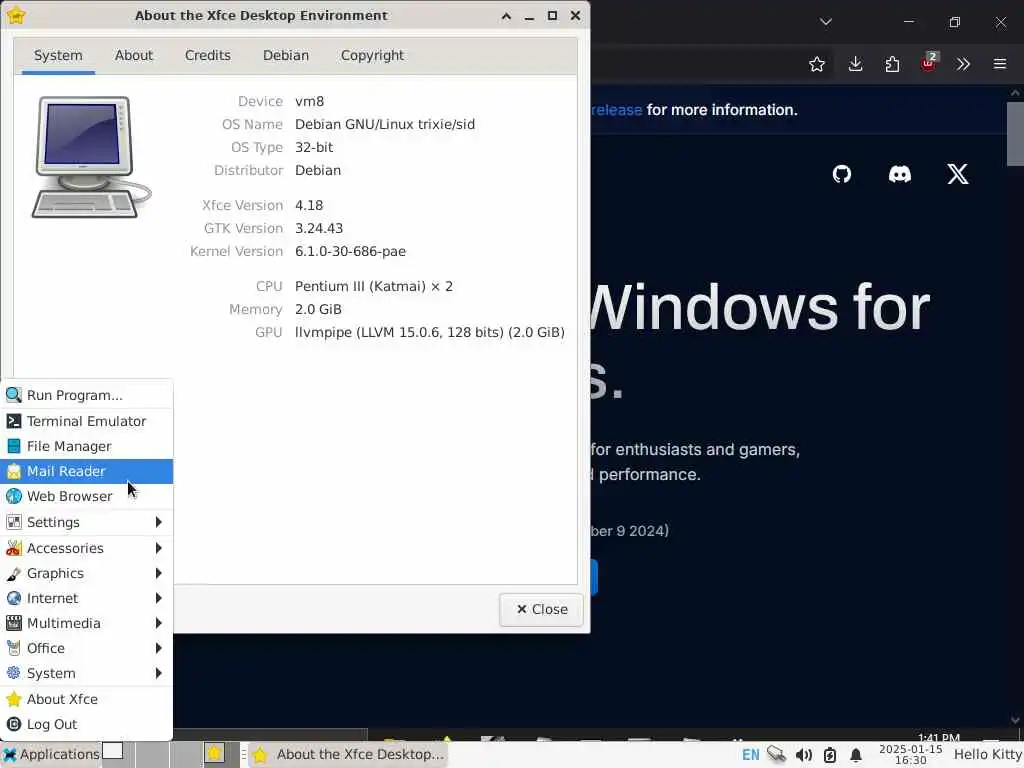Click the computer illustration in System tab

pos(91,157)
